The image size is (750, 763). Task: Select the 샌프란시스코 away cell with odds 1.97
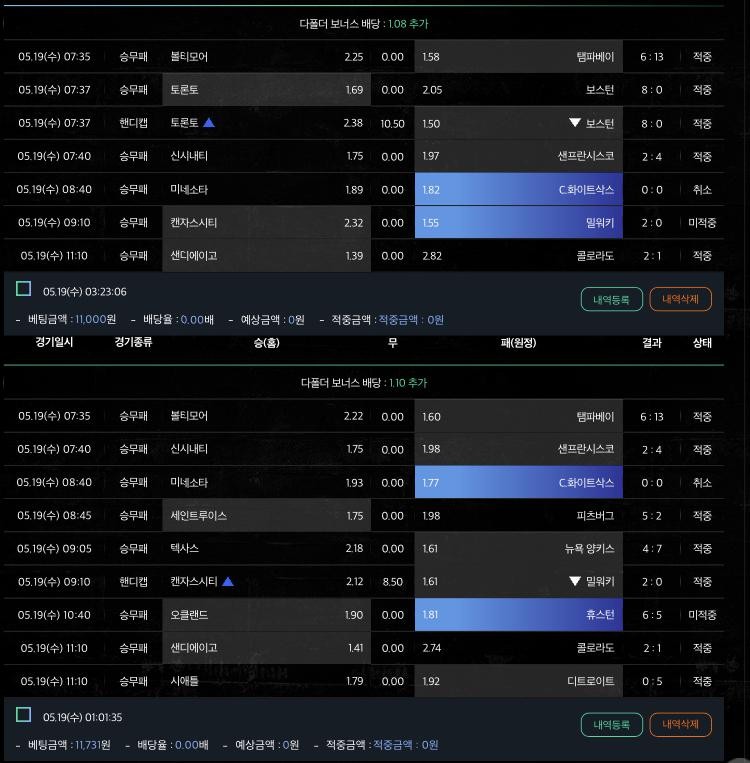519,156
